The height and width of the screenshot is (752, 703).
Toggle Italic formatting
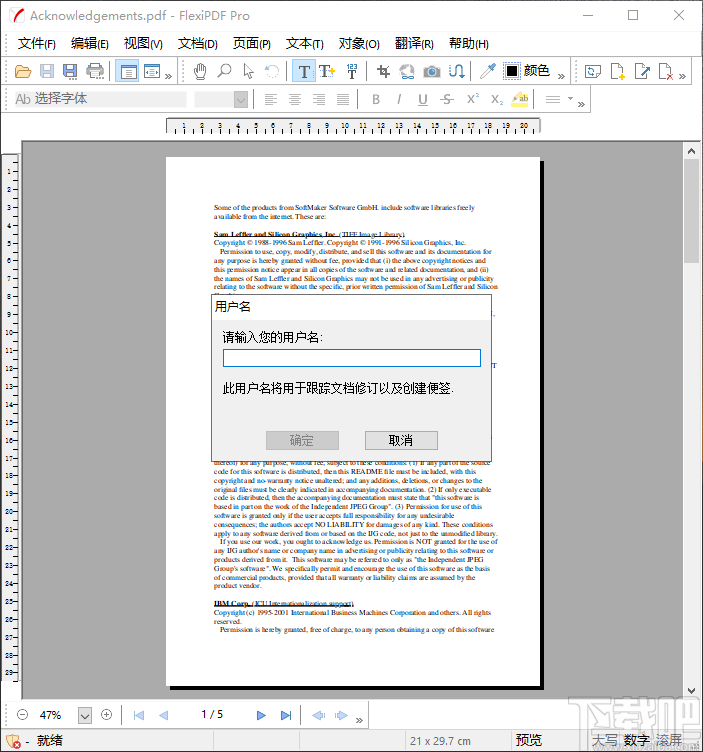(x=399, y=99)
